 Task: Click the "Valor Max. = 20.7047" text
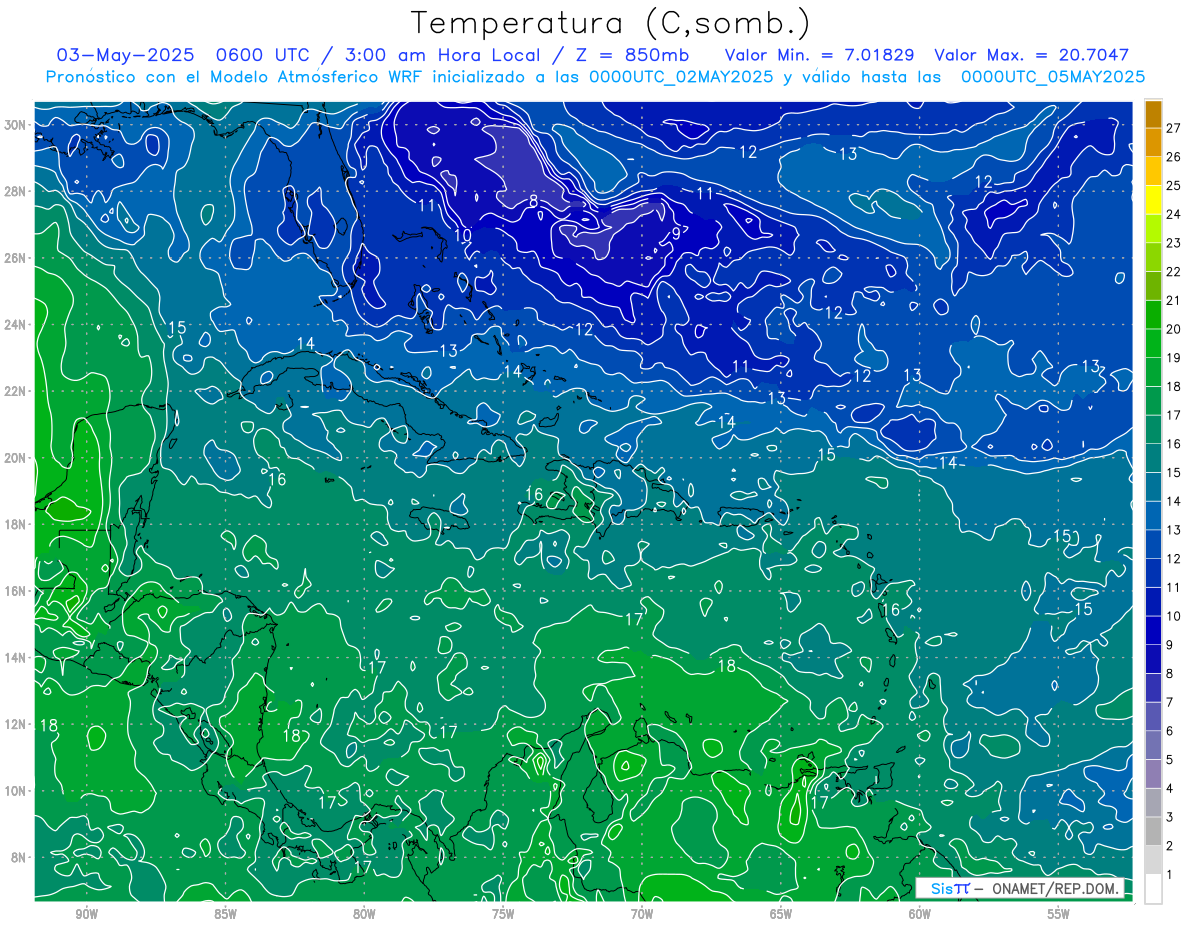pyautogui.click(x=1031, y=55)
